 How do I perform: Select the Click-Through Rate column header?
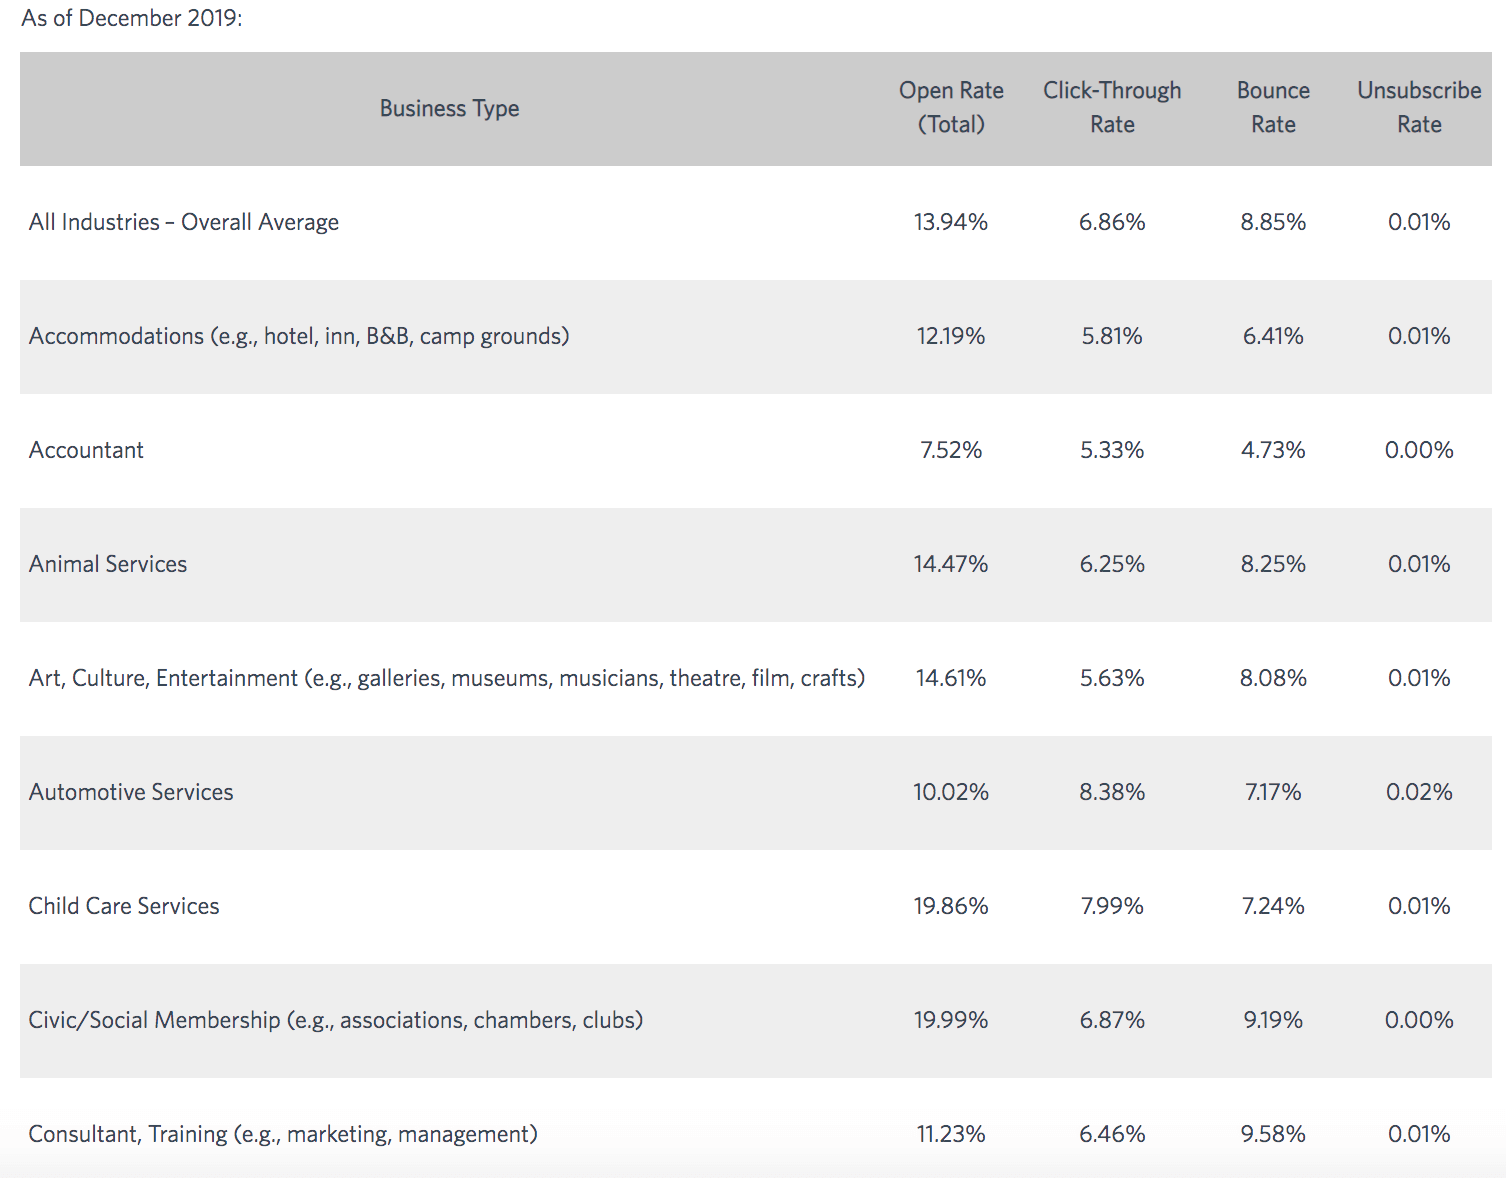click(x=1112, y=107)
